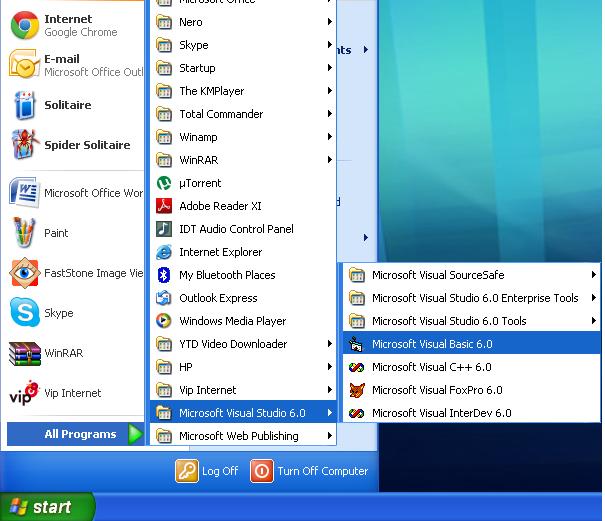Viewport: 605px width, 521px height.
Task: Click "The KMPlayer" label text
Action: coord(211,91)
